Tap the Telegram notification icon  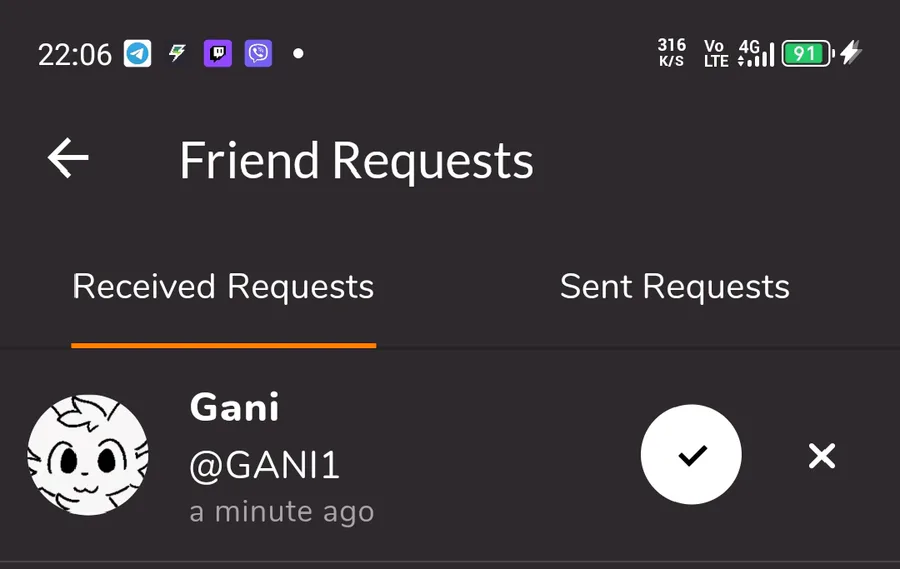coord(138,53)
